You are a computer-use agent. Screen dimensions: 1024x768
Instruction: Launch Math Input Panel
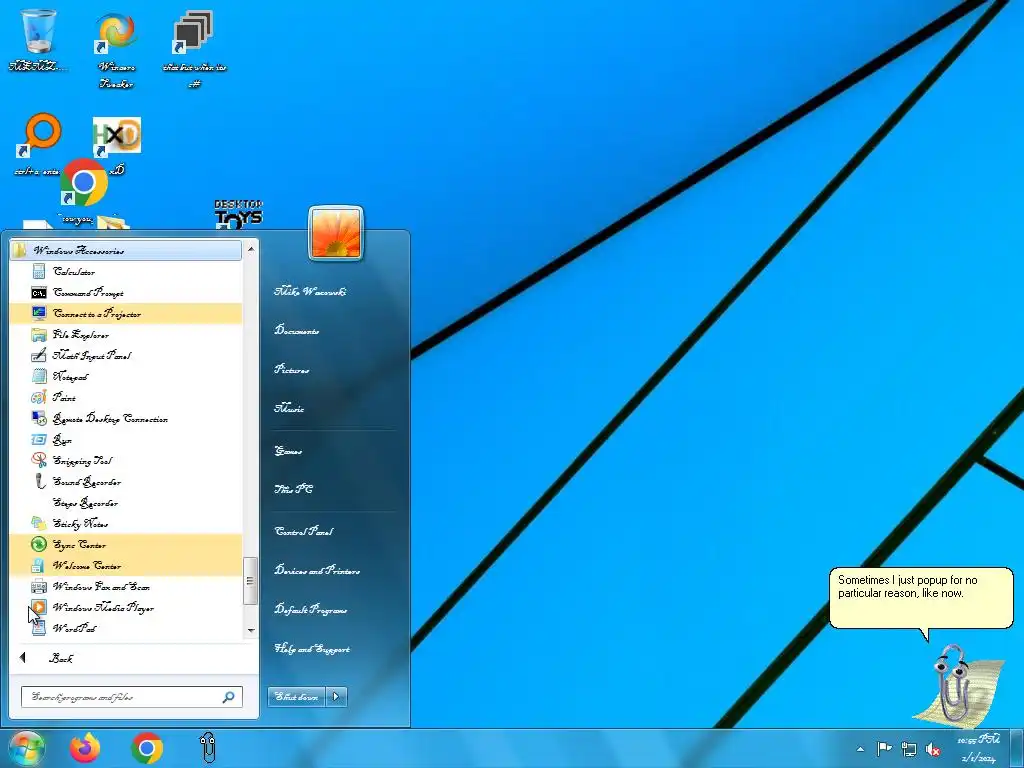[126, 355]
